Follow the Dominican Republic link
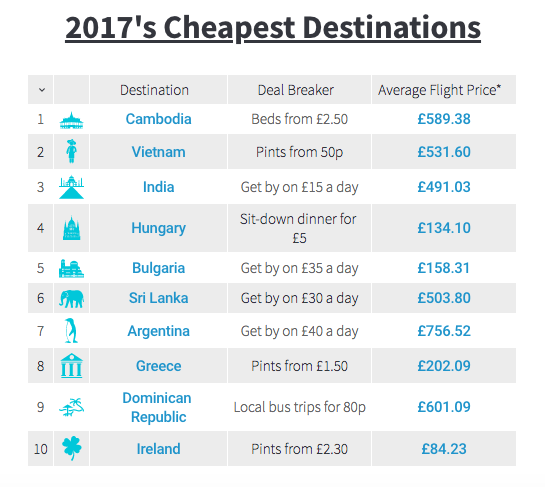545x487 pixels. tap(157, 407)
